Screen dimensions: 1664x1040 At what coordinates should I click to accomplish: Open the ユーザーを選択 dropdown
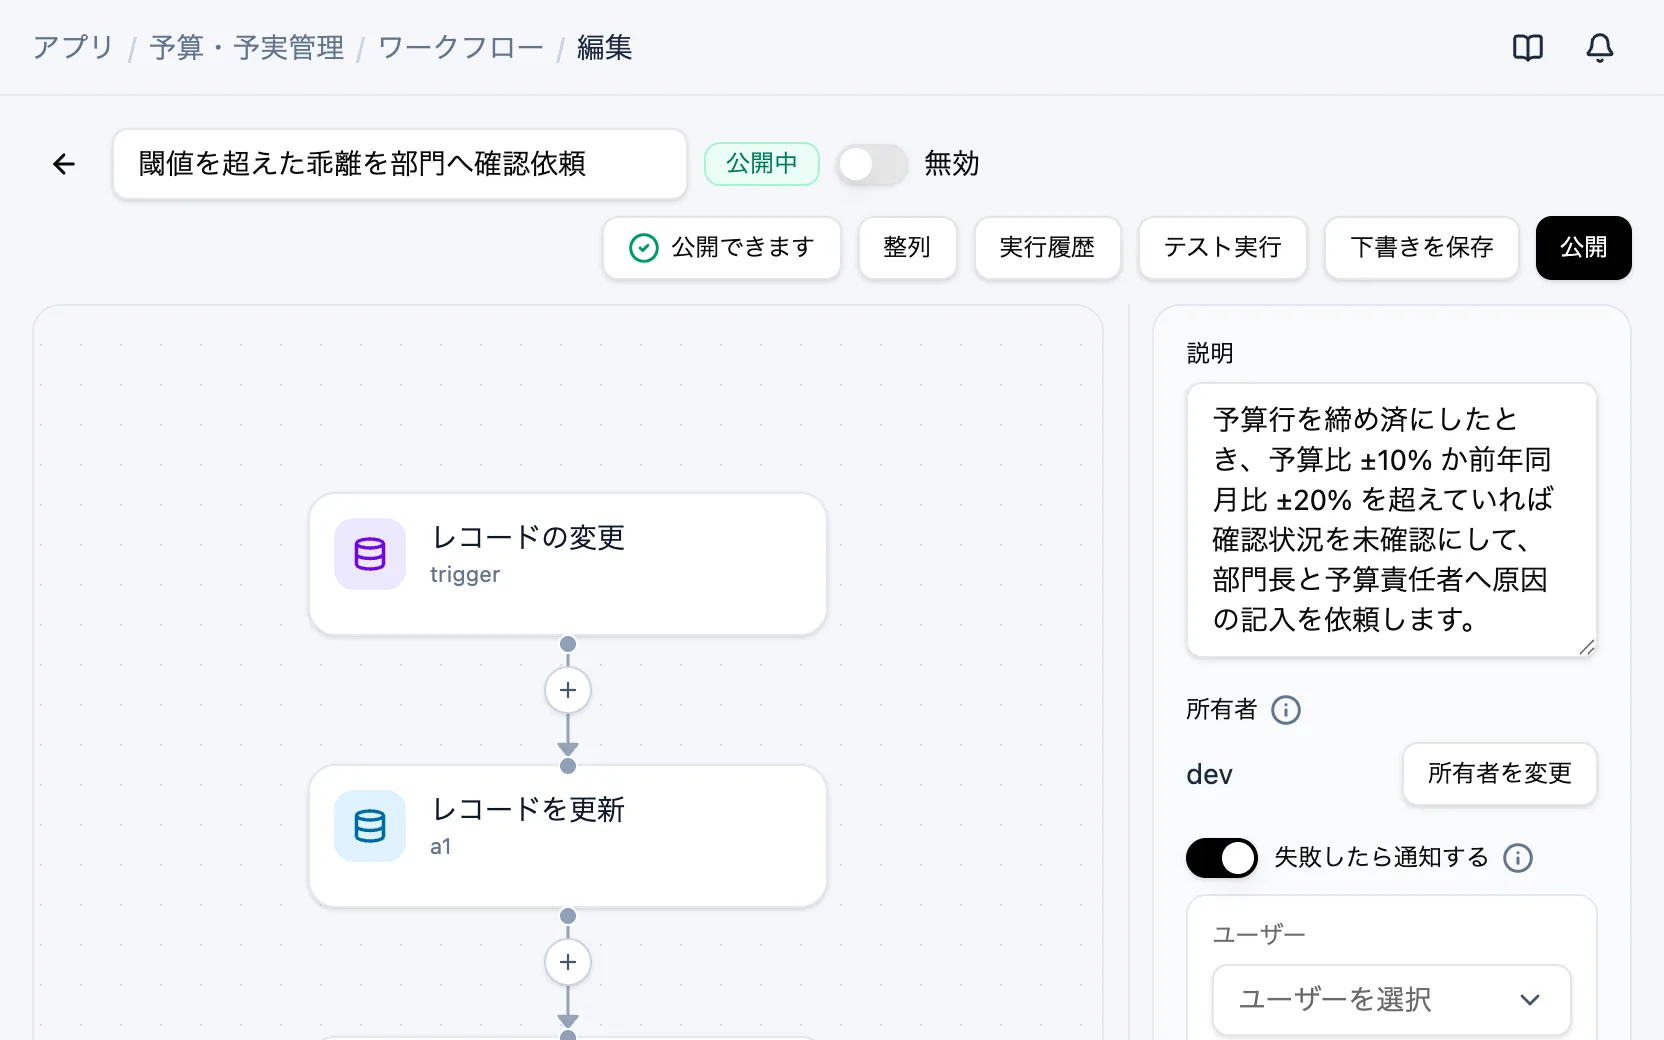pos(1392,1000)
